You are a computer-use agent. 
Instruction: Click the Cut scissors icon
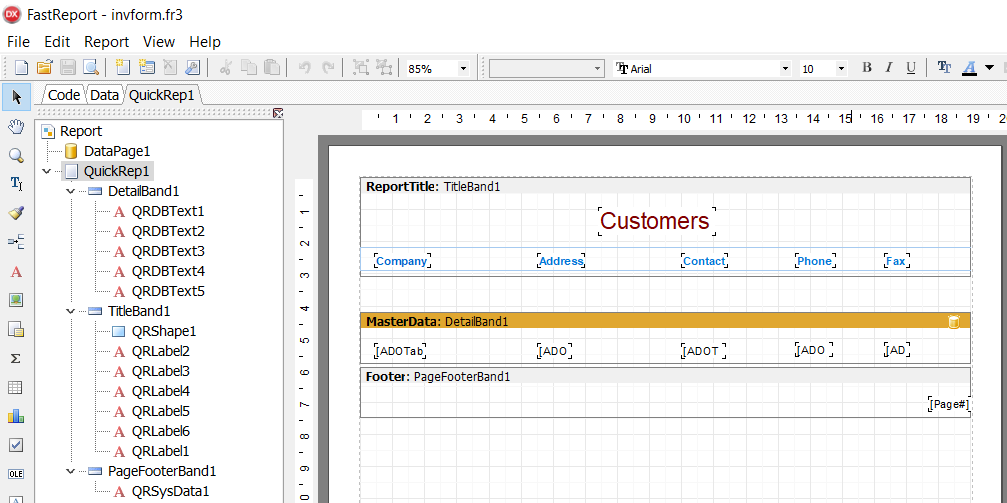tap(225, 68)
